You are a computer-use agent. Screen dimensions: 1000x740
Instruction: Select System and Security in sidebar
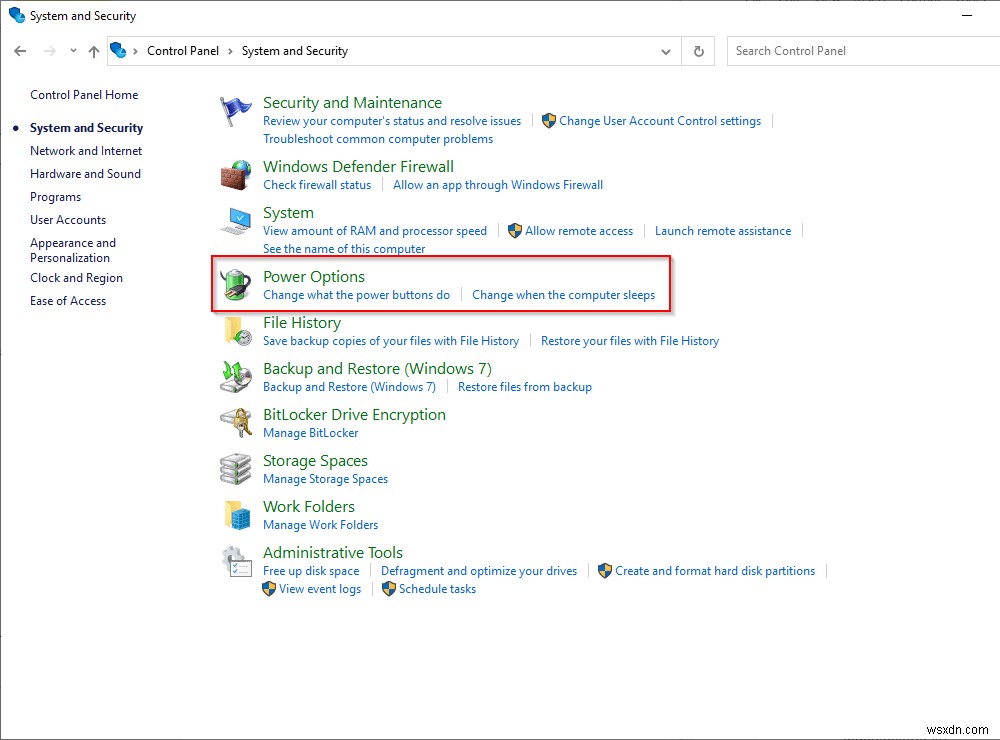point(87,128)
